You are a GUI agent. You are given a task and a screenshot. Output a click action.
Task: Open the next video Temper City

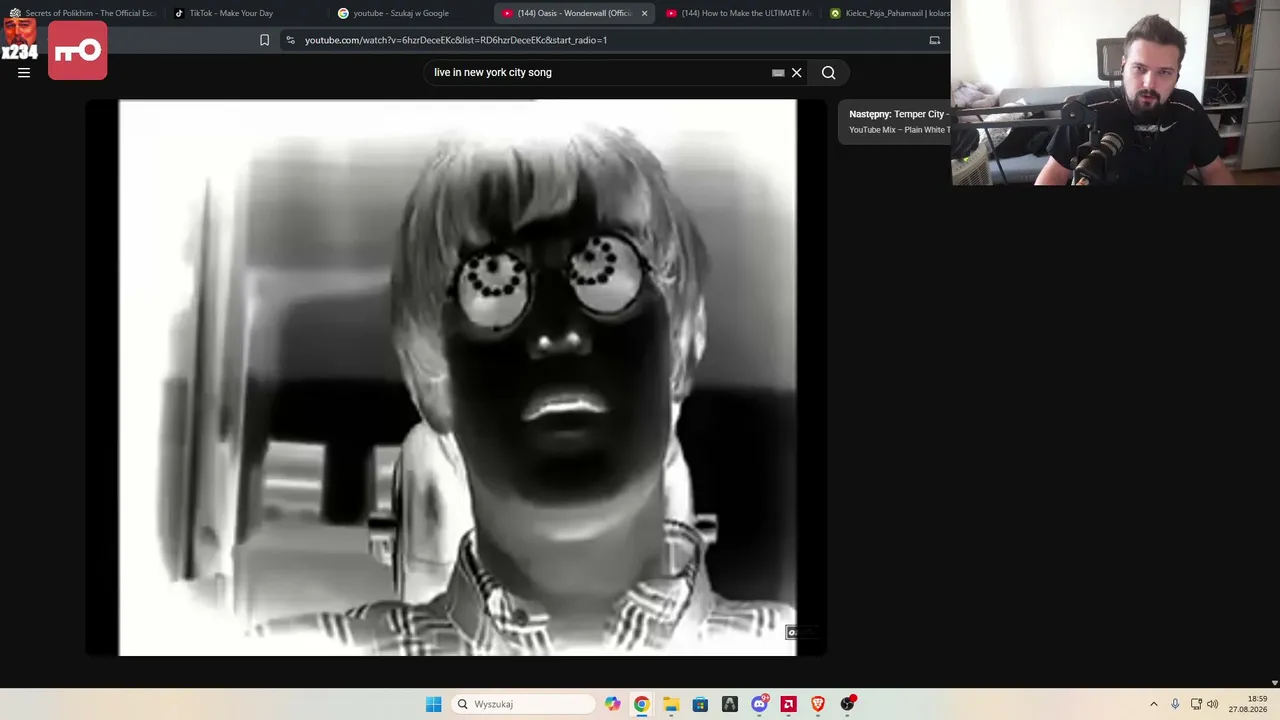pos(898,114)
